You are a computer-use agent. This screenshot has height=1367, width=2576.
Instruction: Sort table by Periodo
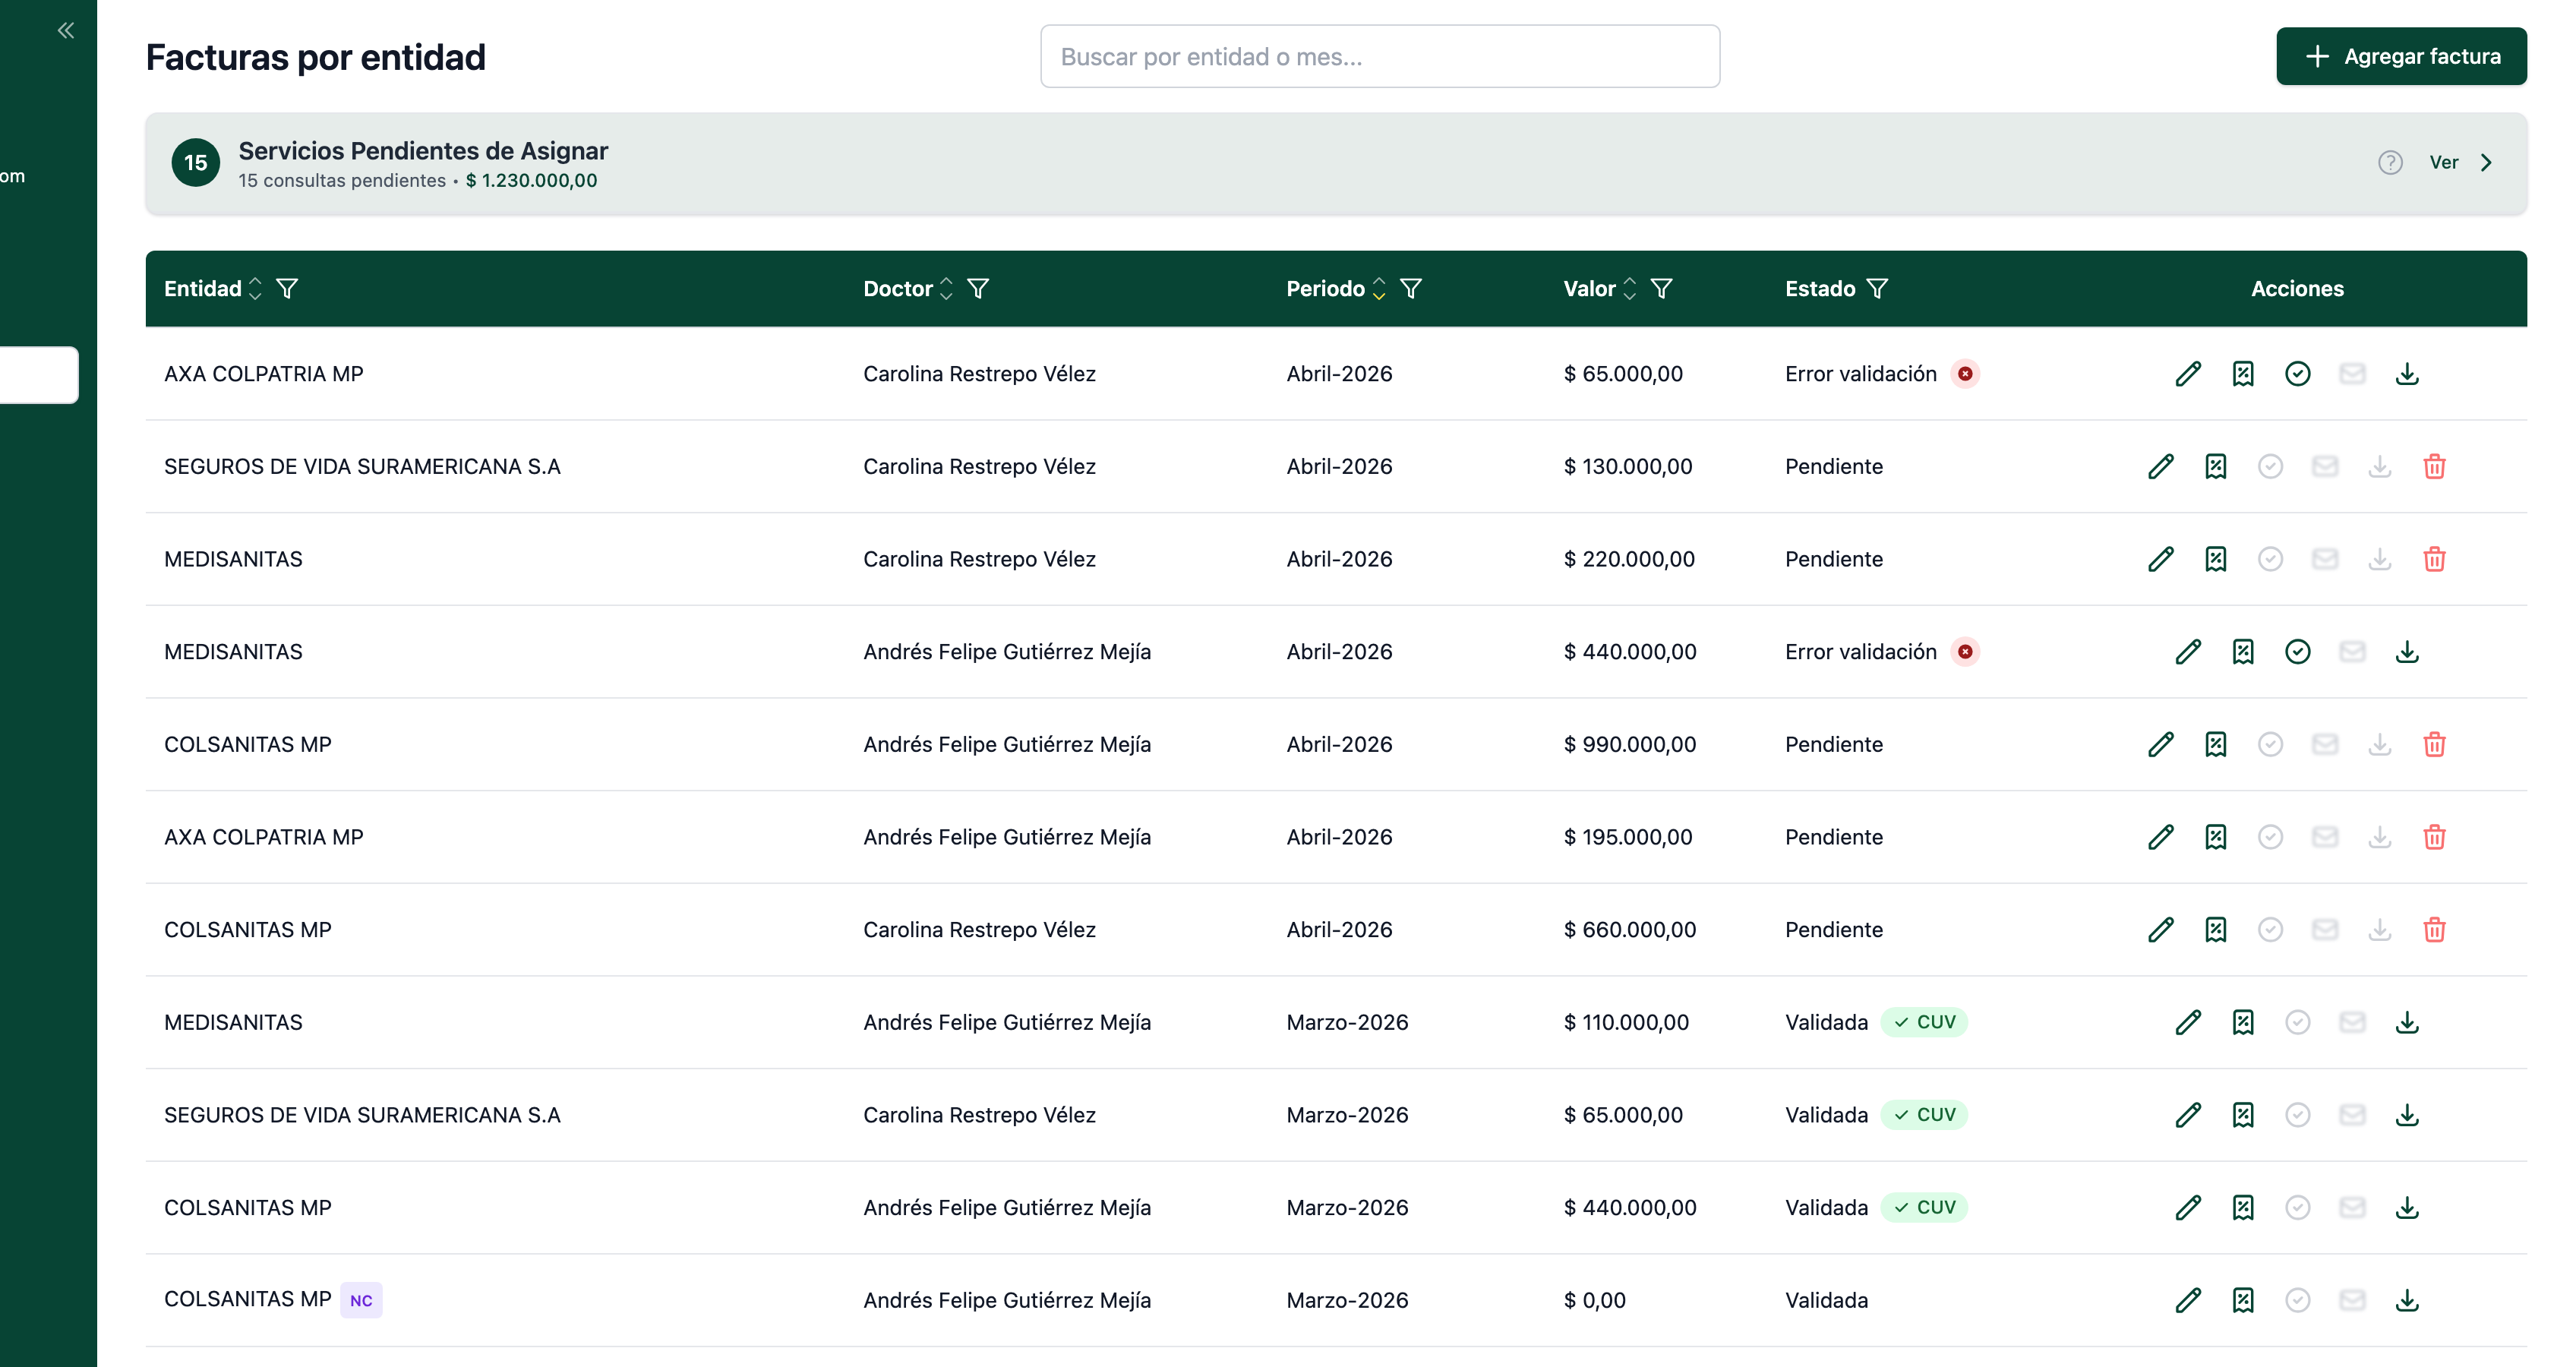1379,289
